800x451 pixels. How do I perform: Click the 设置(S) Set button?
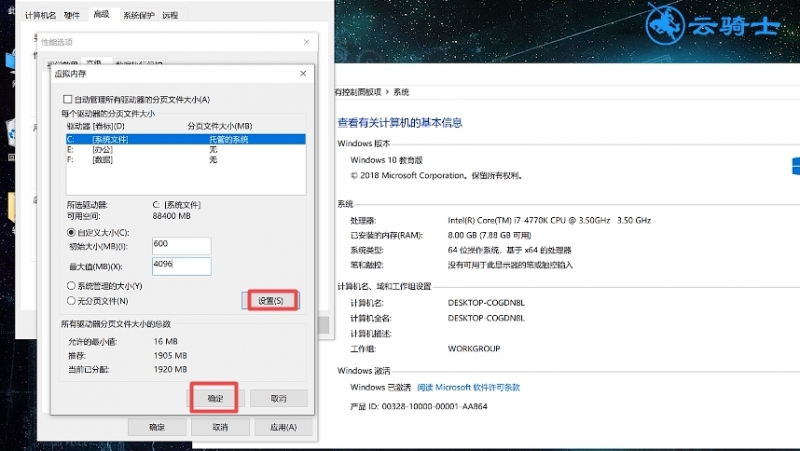point(270,300)
